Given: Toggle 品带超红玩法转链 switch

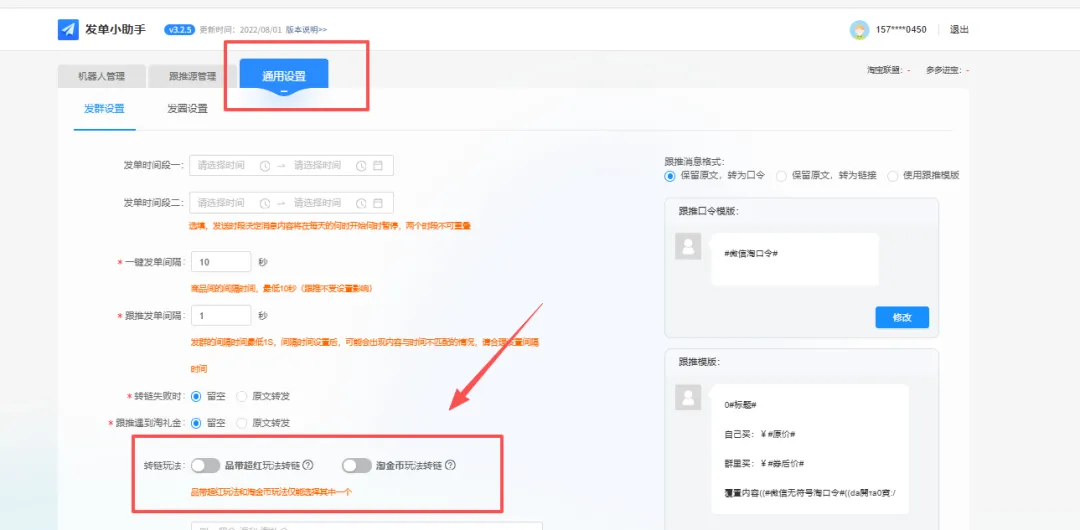Looking at the screenshot, I should 205,466.
